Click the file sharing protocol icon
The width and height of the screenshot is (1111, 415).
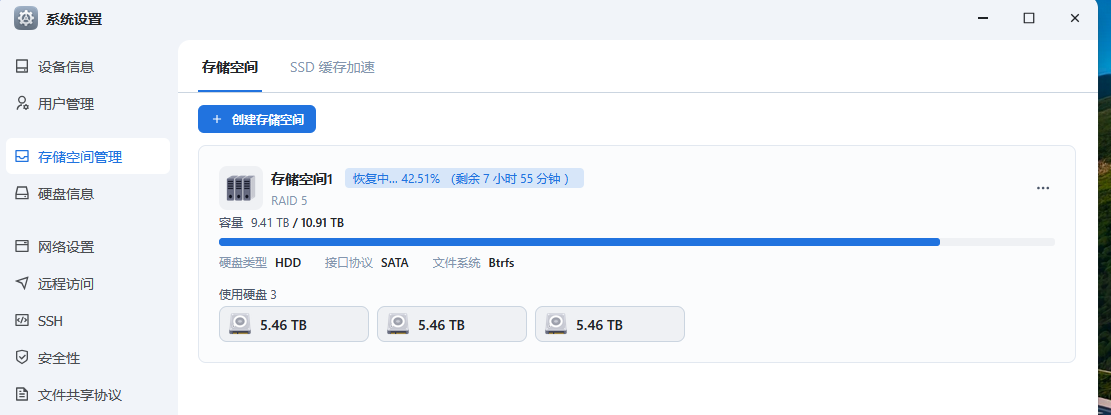pos(22,395)
